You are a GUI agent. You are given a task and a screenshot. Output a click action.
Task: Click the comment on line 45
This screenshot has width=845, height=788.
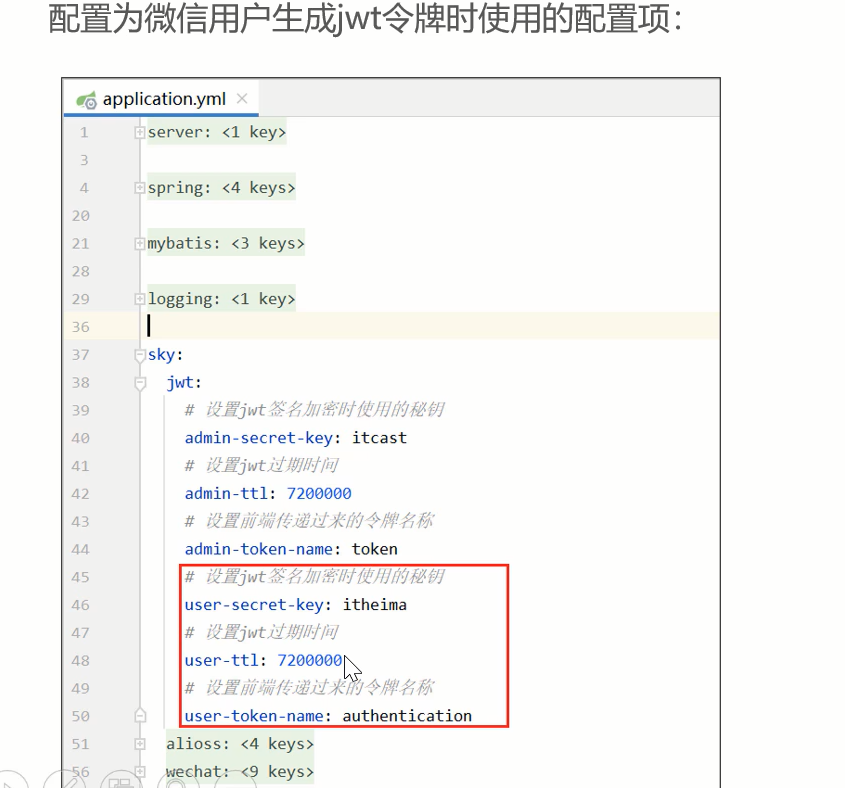[315, 577]
